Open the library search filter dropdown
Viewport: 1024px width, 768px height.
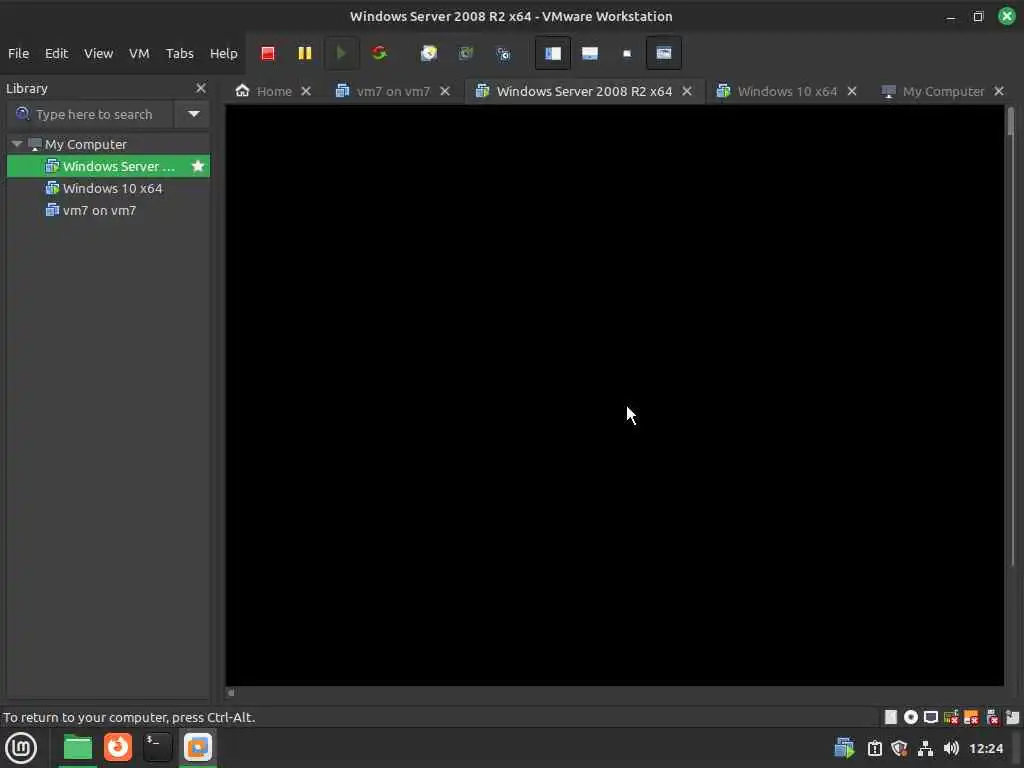[193, 114]
